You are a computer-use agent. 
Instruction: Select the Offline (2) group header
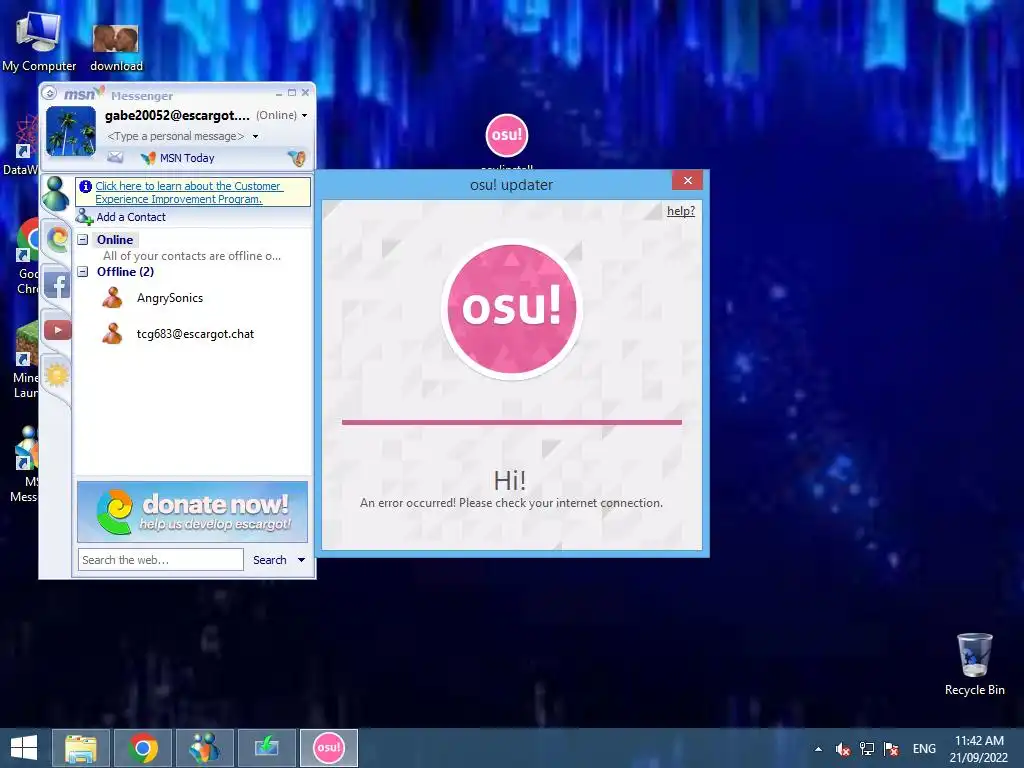tap(125, 272)
